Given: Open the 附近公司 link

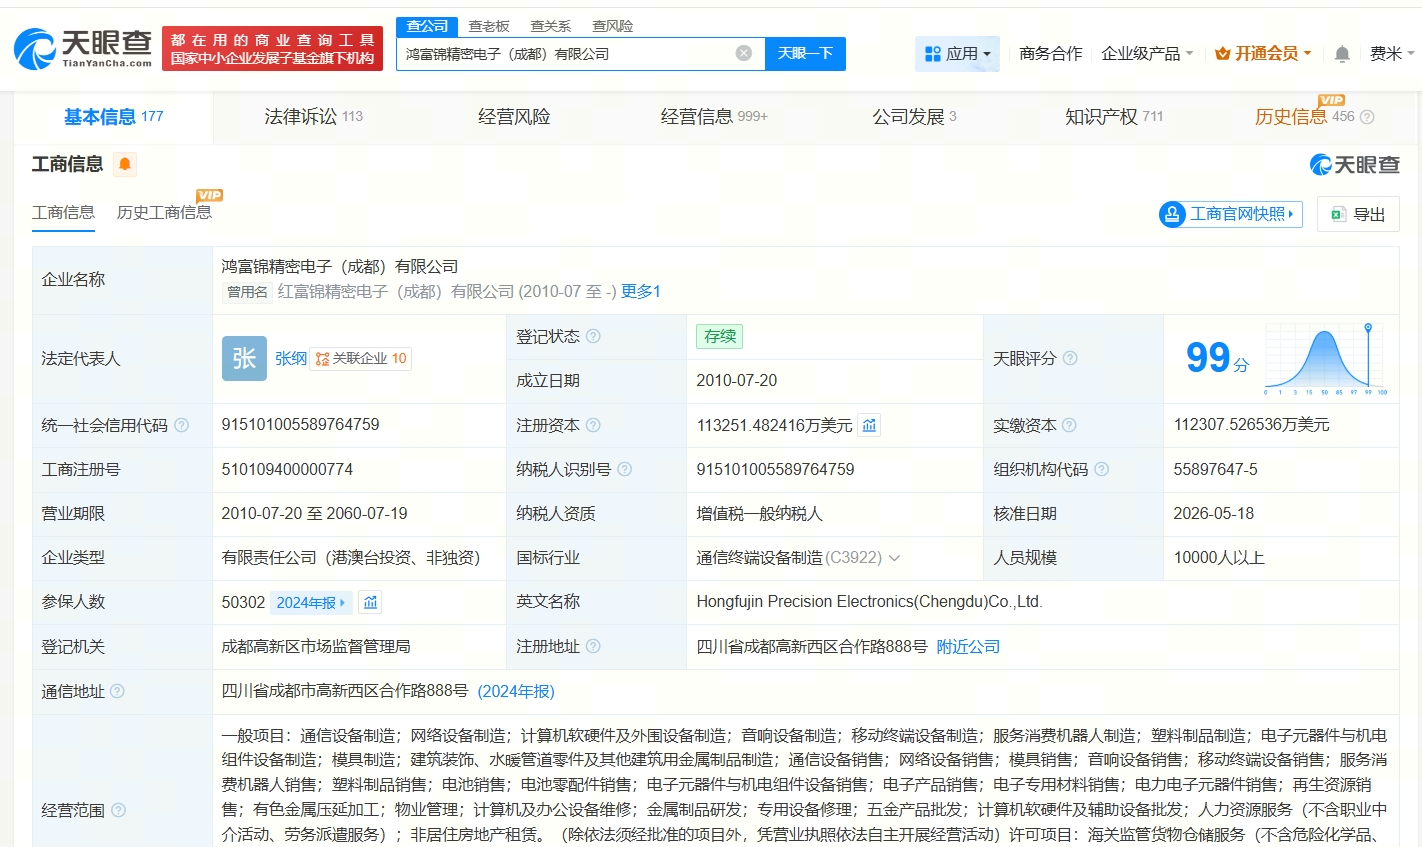Looking at the screenshot, I should coord(968,646).
